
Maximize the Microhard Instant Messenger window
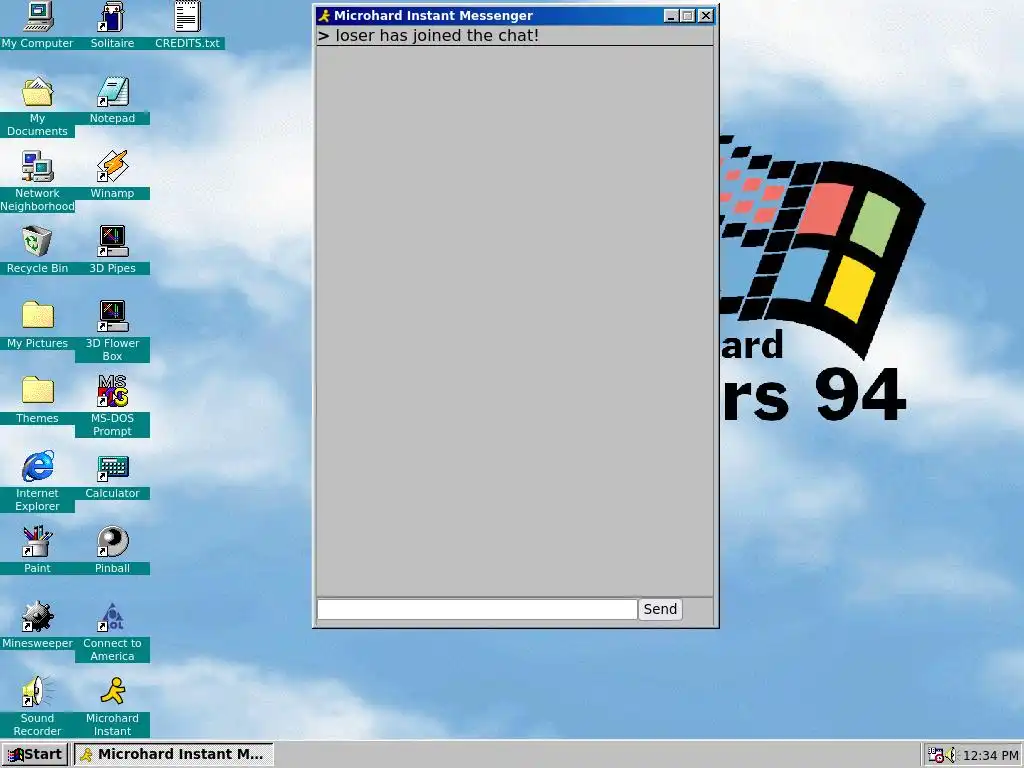pyautogui.click(x=688, y=16)
